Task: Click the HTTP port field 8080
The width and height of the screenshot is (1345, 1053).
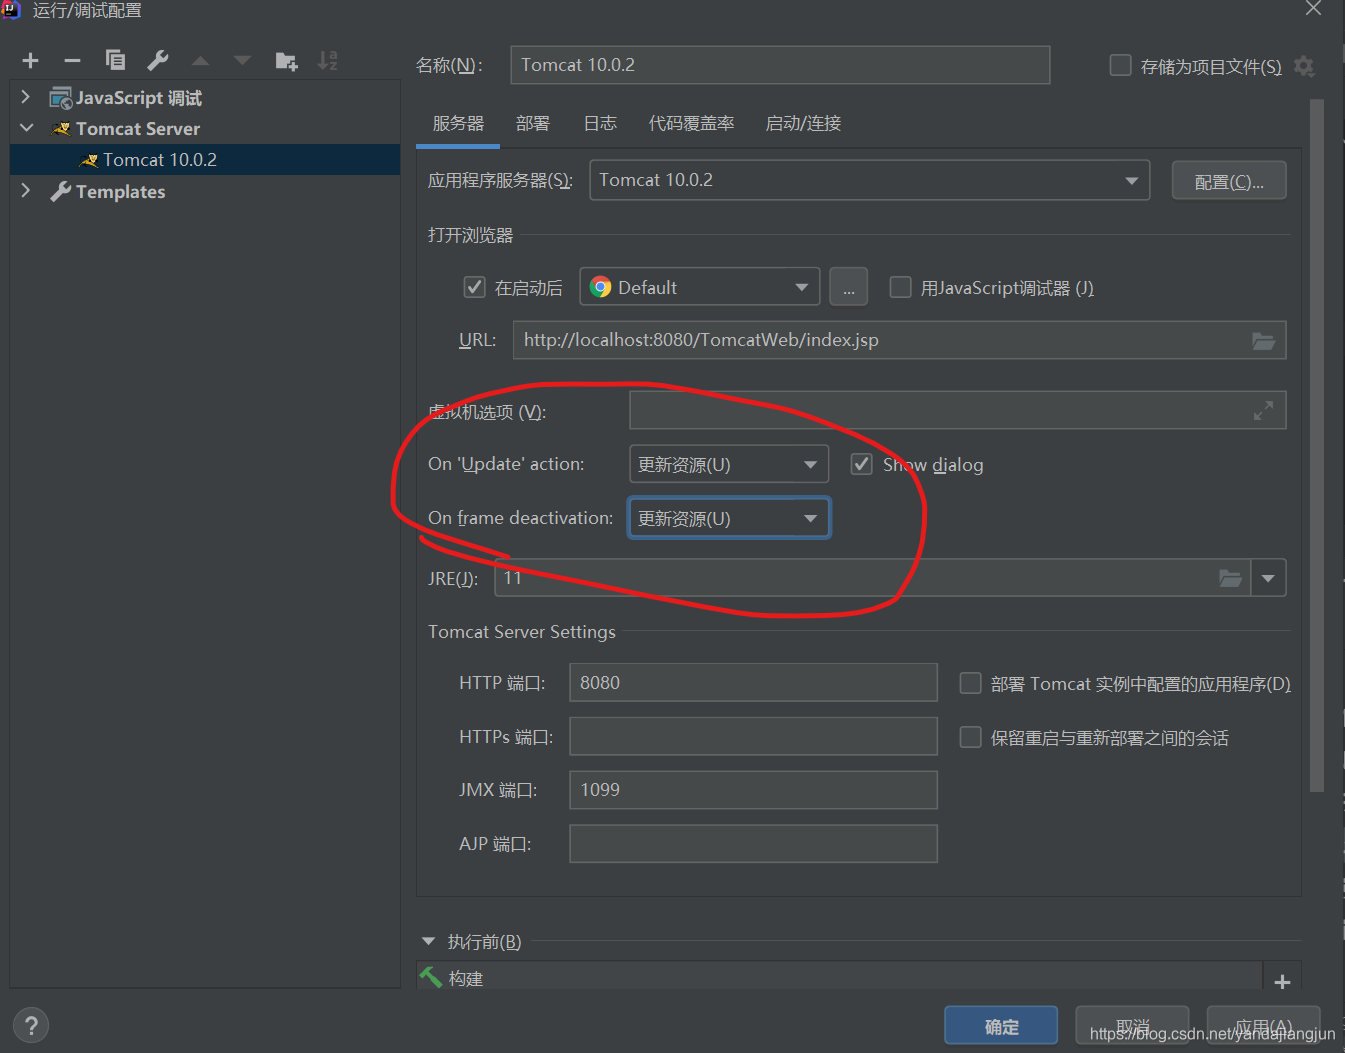Action: pos(753,683)
